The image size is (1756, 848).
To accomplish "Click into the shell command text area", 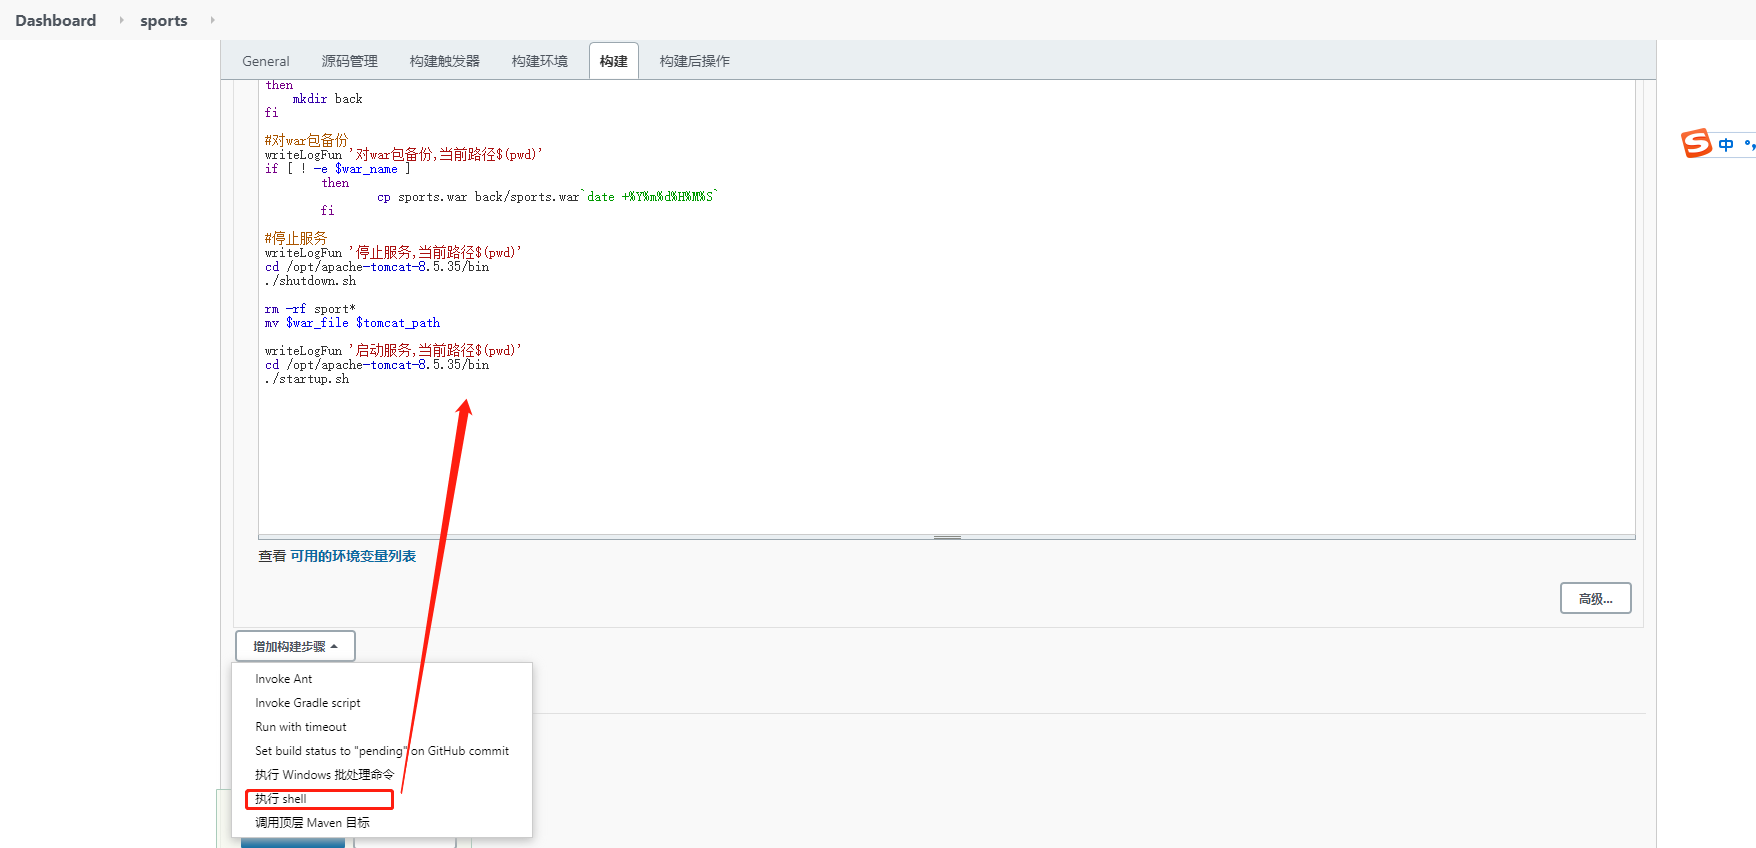I will click(947, 308).
